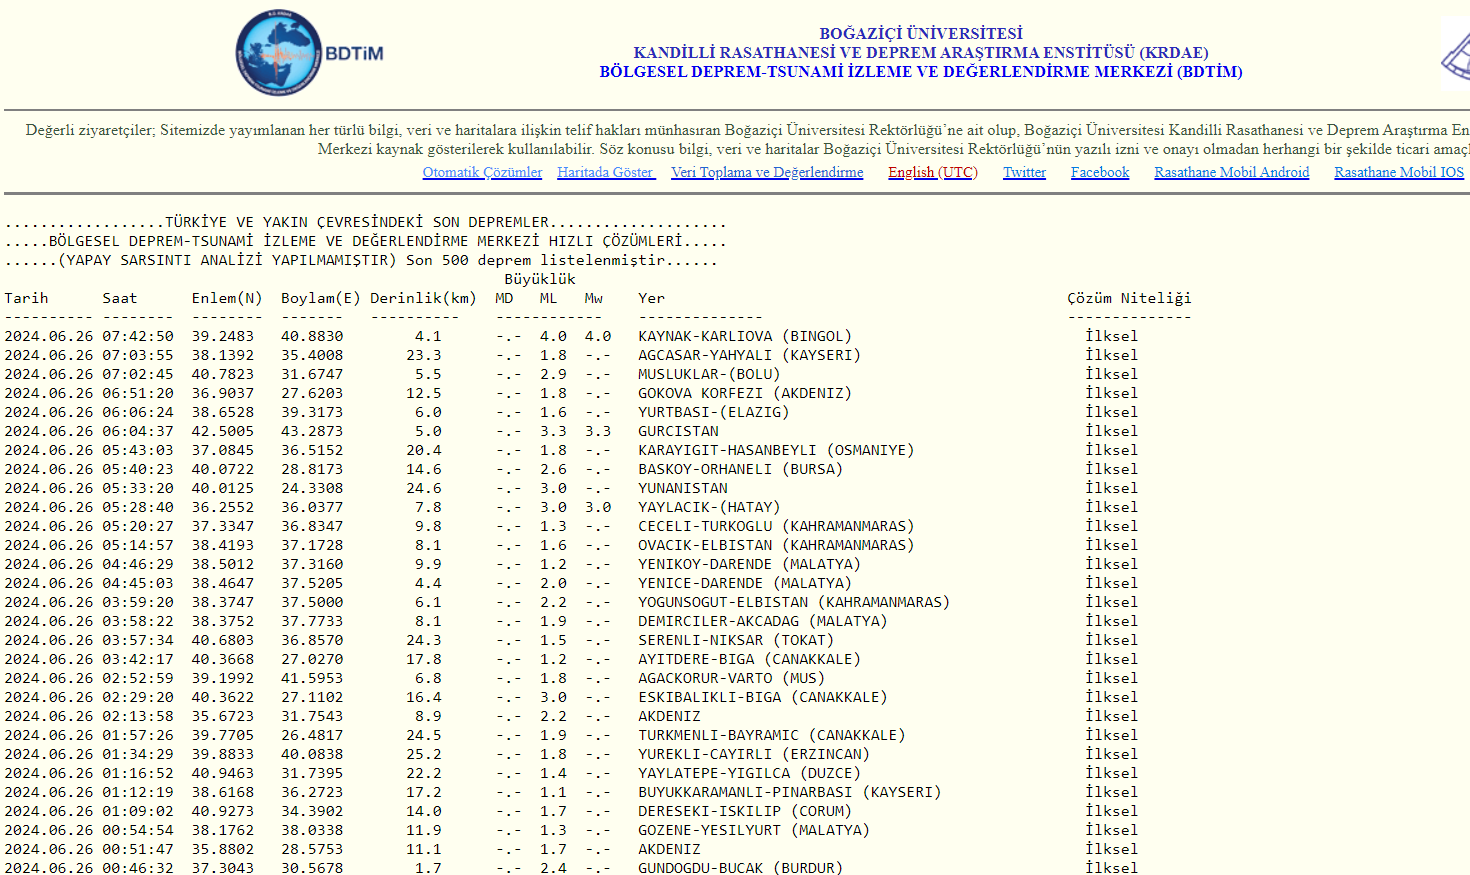Click the BOĞAZİÇİ ÜNİVERSİTESİ heading
1470x875 pixels.
[x=921, y=33]
